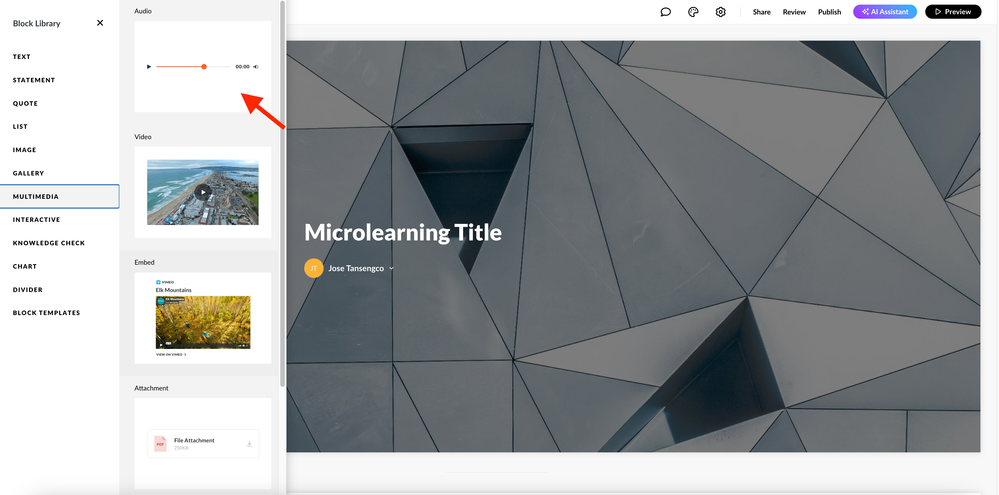Image resolution: width=999 pixels, height=495 pixels.
Task: Click the Jose Tansengco author name
Action: [356, 268]
